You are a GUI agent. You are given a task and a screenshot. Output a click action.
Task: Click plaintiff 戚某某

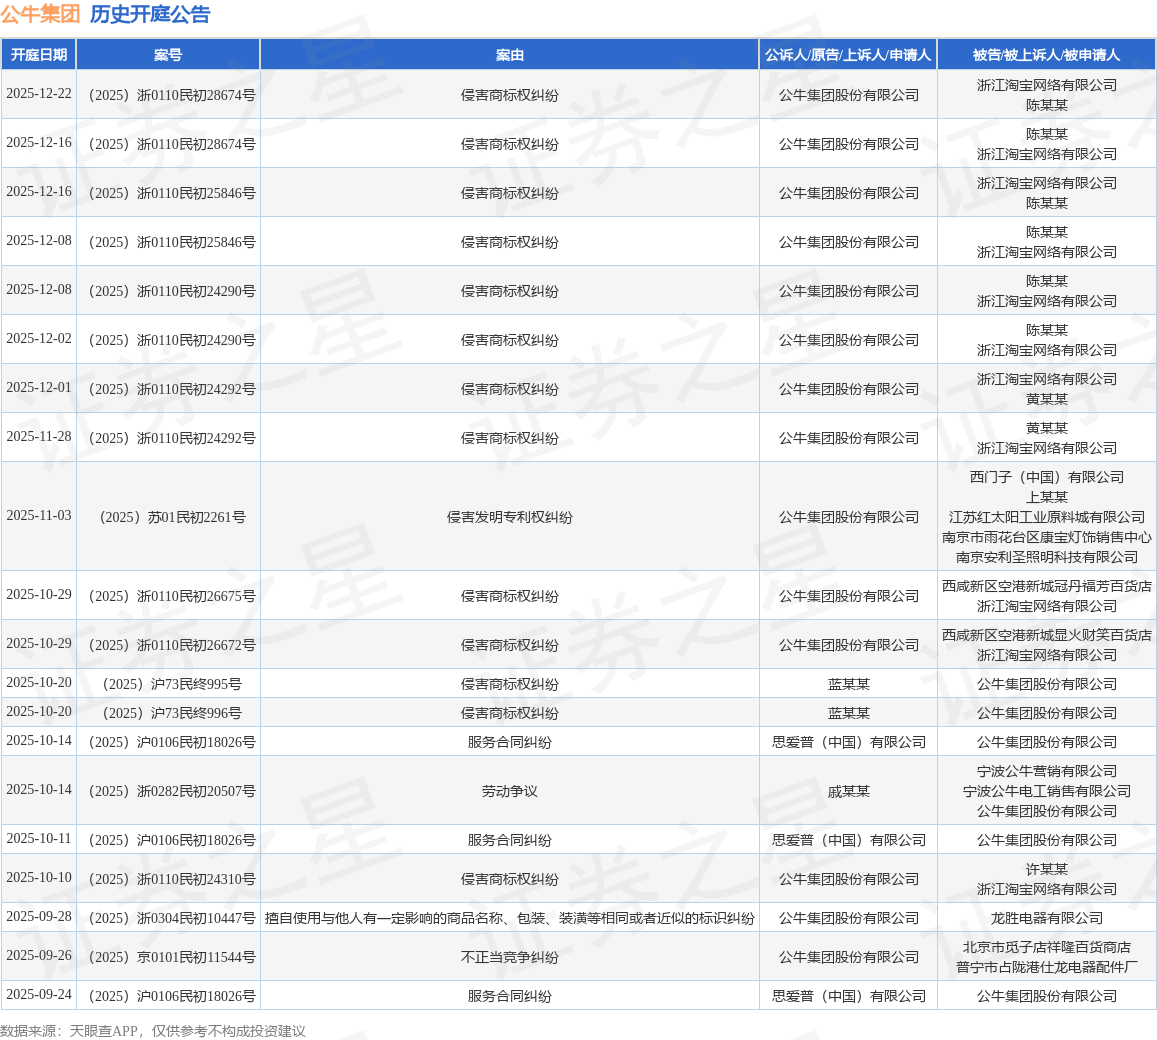coord(849,791)
